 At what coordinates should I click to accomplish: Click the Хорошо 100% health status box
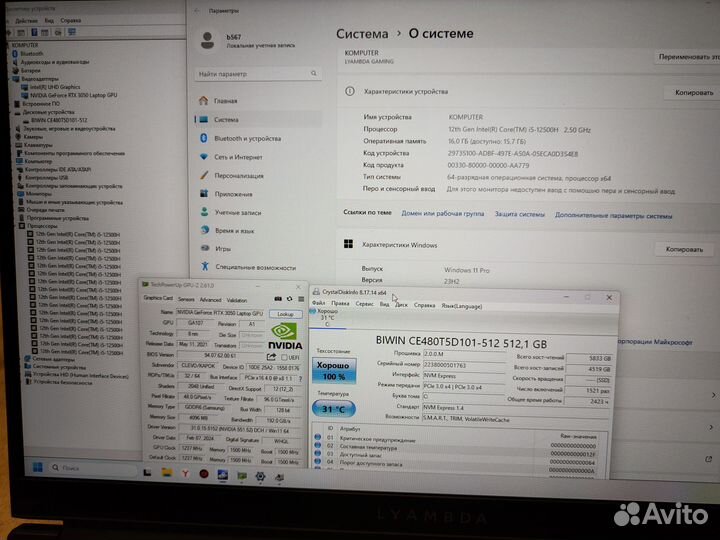(x=332, y=371)
